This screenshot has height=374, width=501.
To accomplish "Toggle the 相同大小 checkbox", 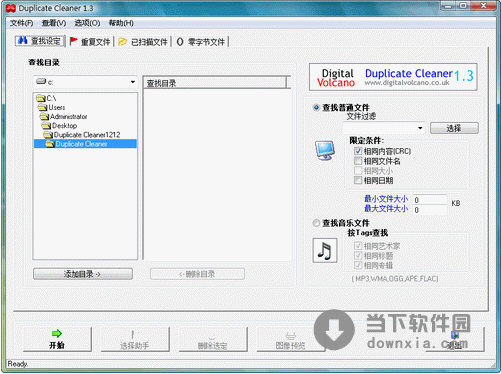I will (x=358, y=171).
